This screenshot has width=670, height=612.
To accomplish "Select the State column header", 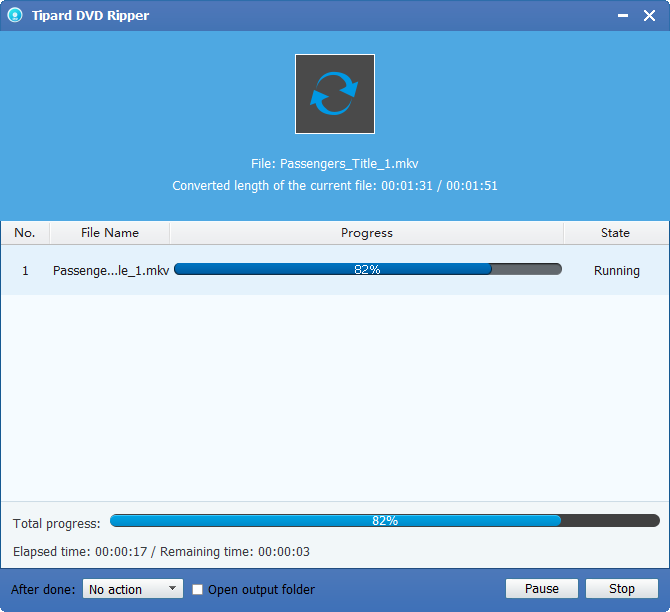I will (x=615, y=233).
